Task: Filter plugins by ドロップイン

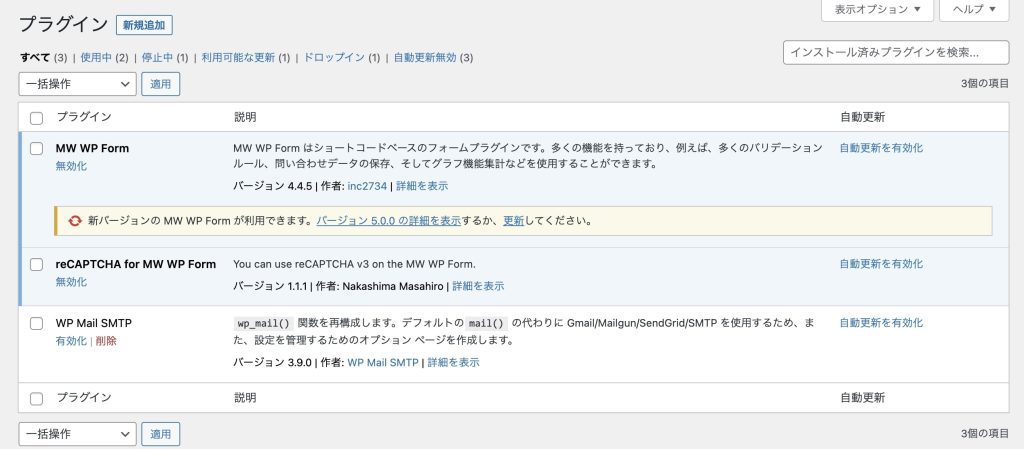Action: tap(334, 57)
